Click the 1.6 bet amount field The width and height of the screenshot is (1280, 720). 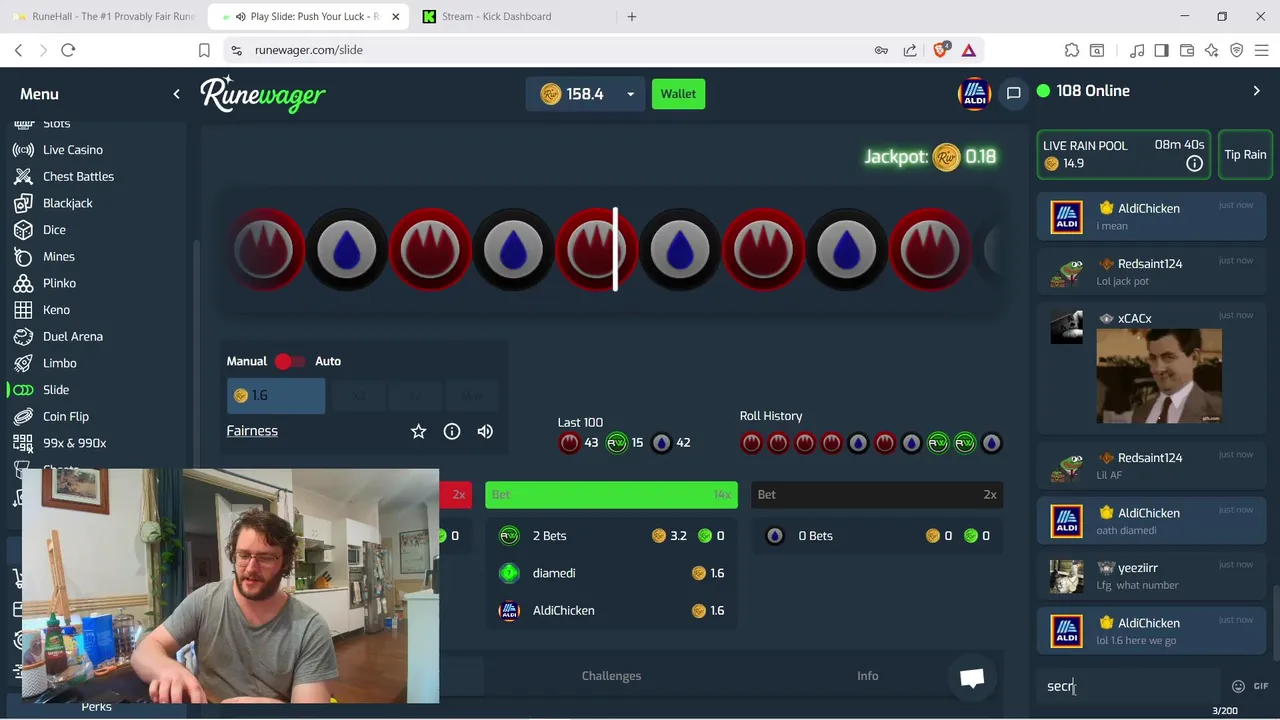tap(276, 396)
